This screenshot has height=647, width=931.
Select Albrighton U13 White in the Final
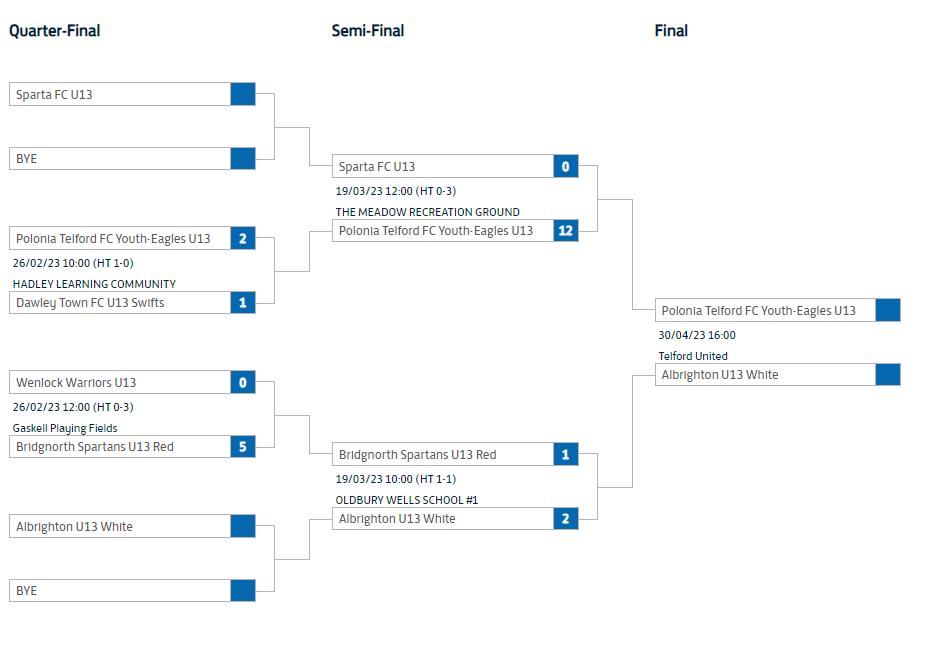(x=720, y=375)
